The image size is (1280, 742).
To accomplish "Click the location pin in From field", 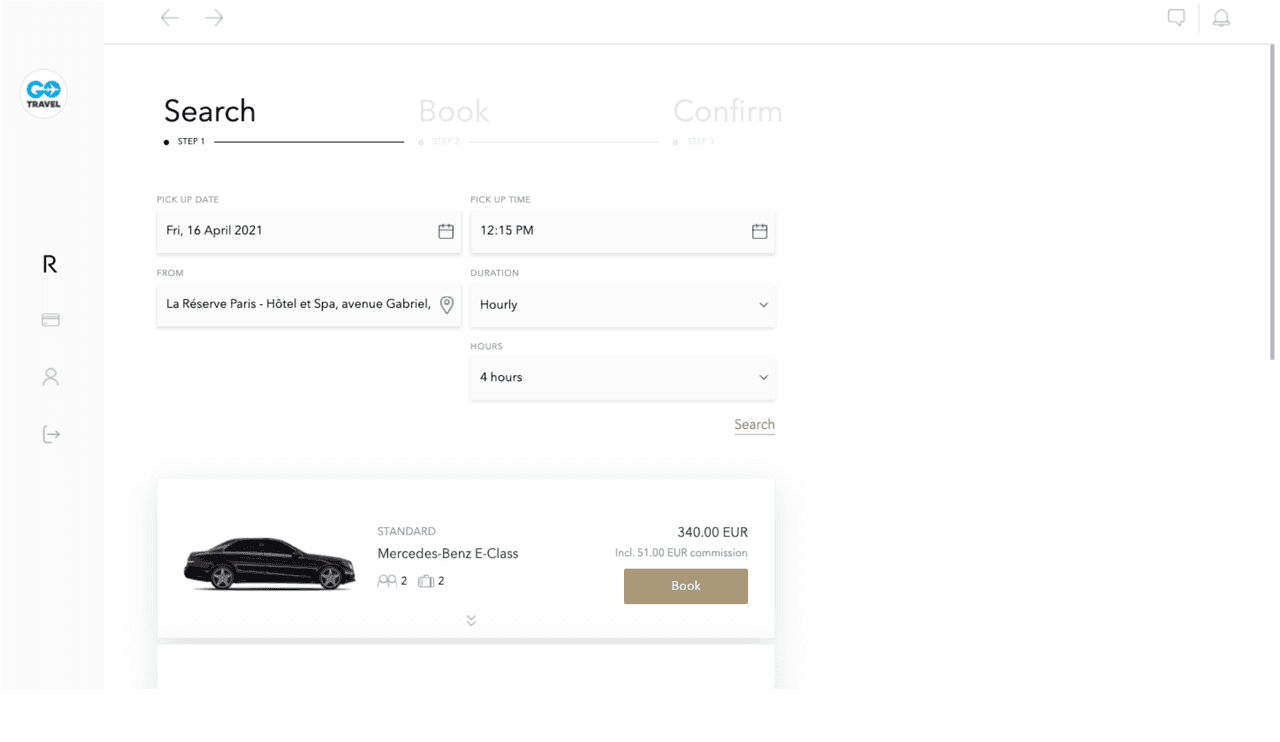I will (447, 305).
